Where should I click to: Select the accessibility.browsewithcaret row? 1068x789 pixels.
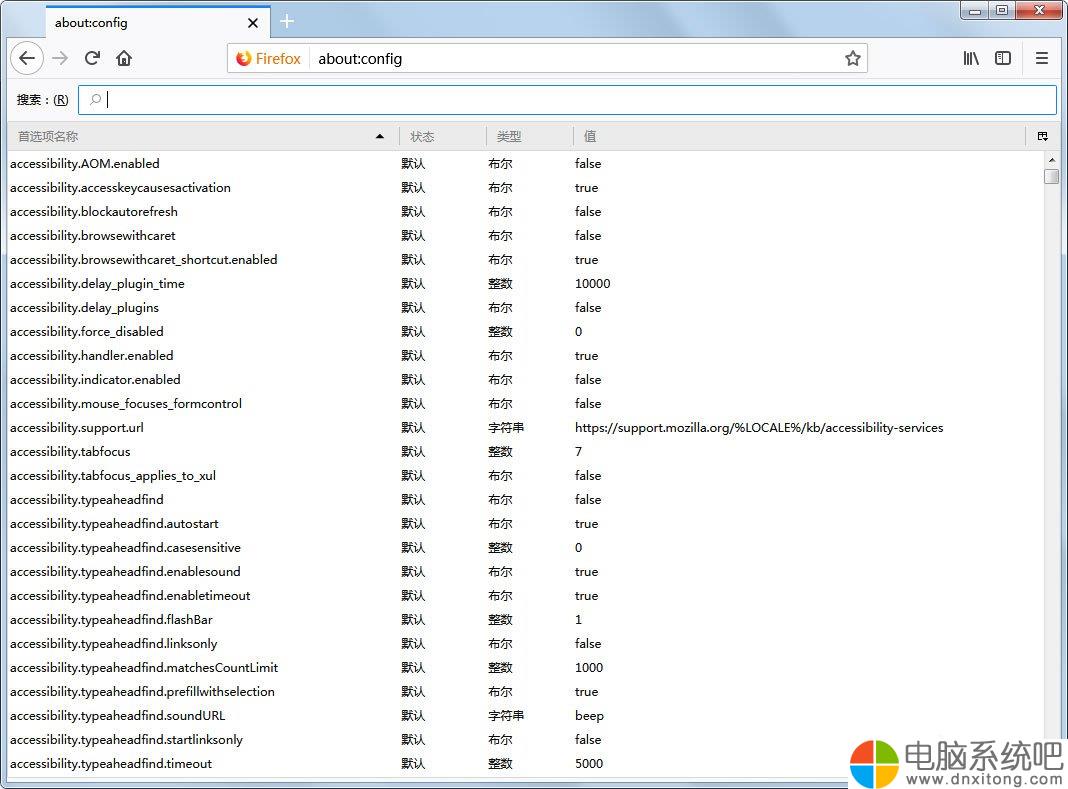[525, 236]
